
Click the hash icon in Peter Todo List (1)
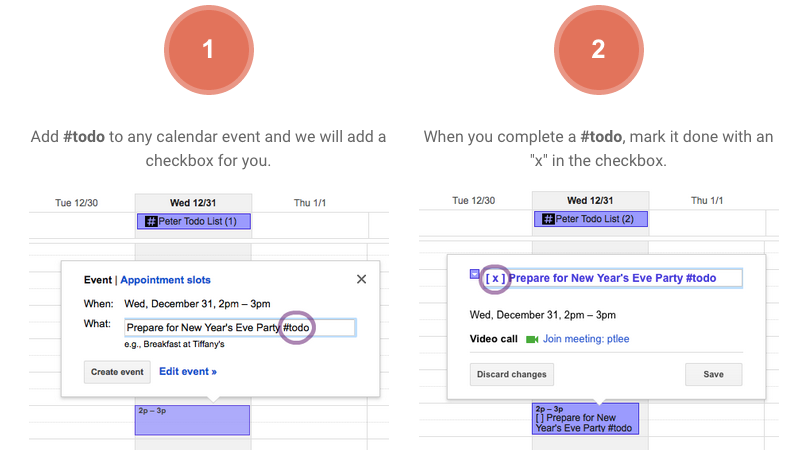click(151, 221)
